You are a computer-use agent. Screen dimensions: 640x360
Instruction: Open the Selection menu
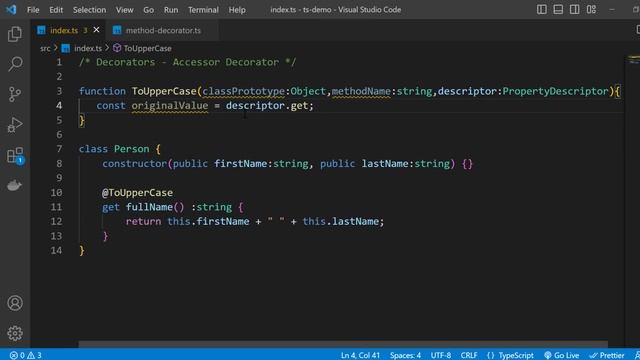(89, 10)
